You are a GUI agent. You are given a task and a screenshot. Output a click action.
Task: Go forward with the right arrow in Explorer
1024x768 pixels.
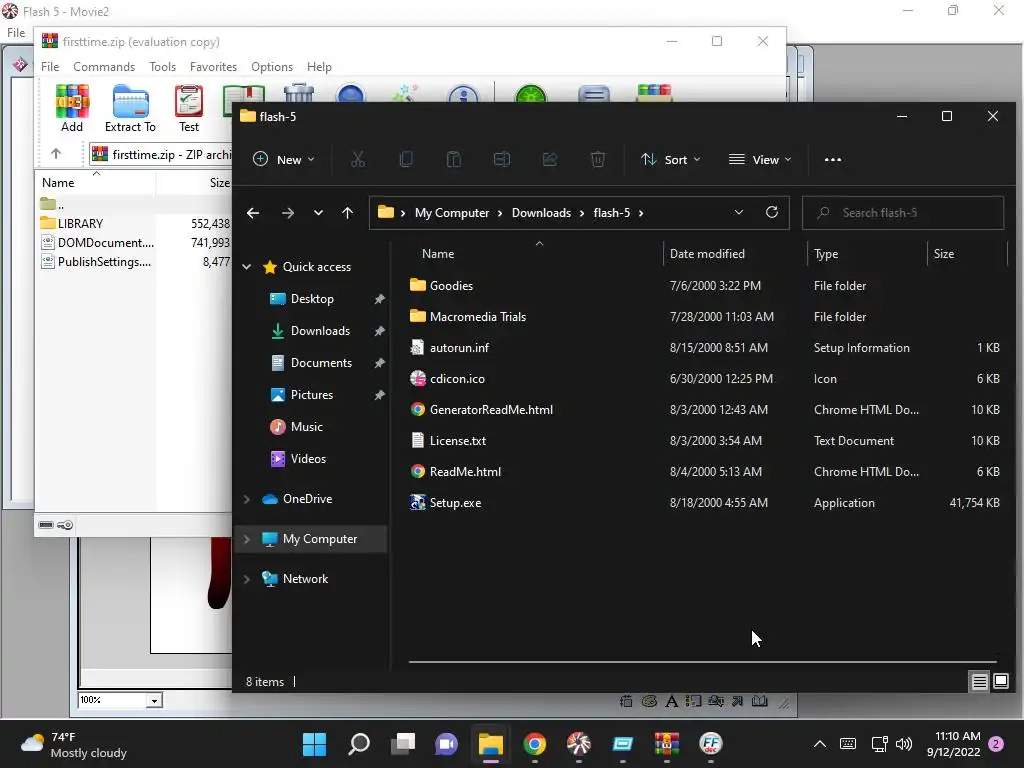(287, 213)
